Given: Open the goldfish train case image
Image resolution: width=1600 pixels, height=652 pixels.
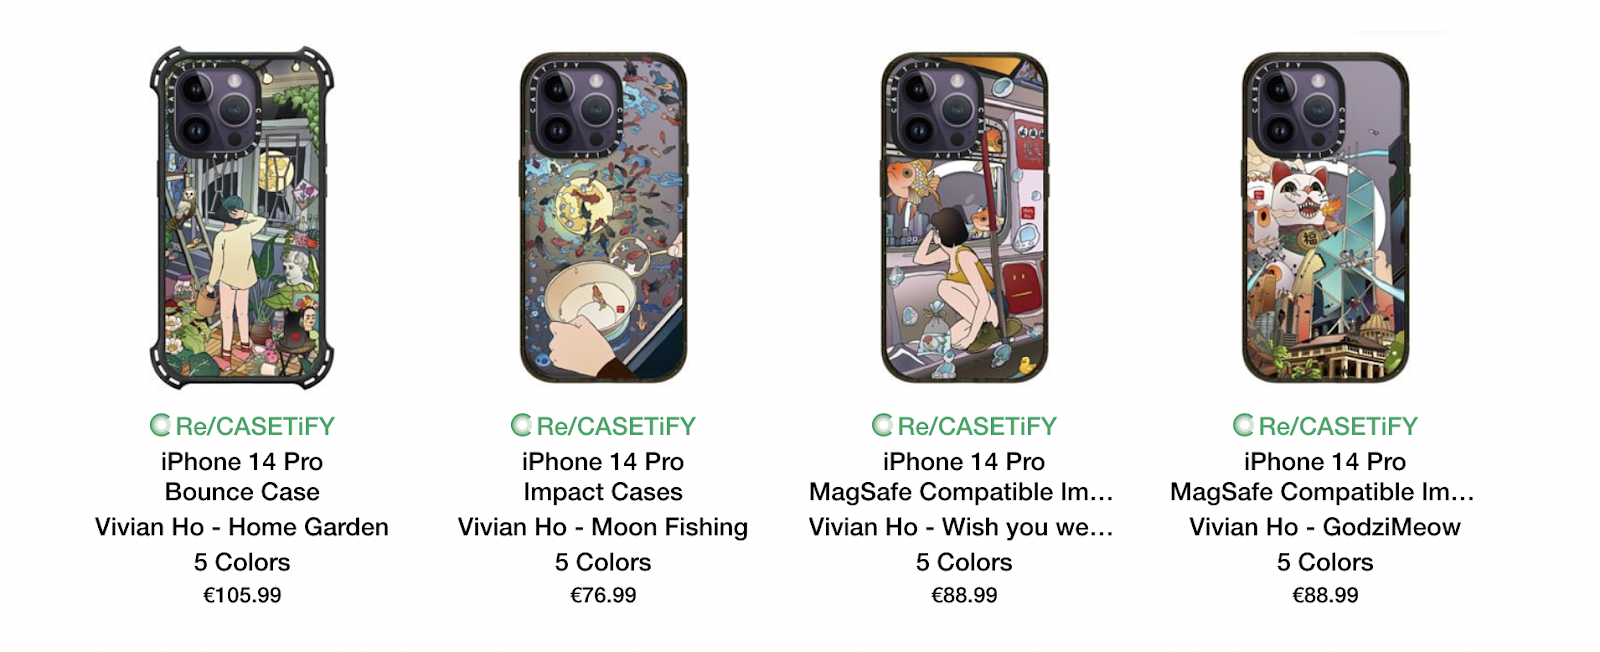Looking at the screenshot, I should click(x=964, y=217).
